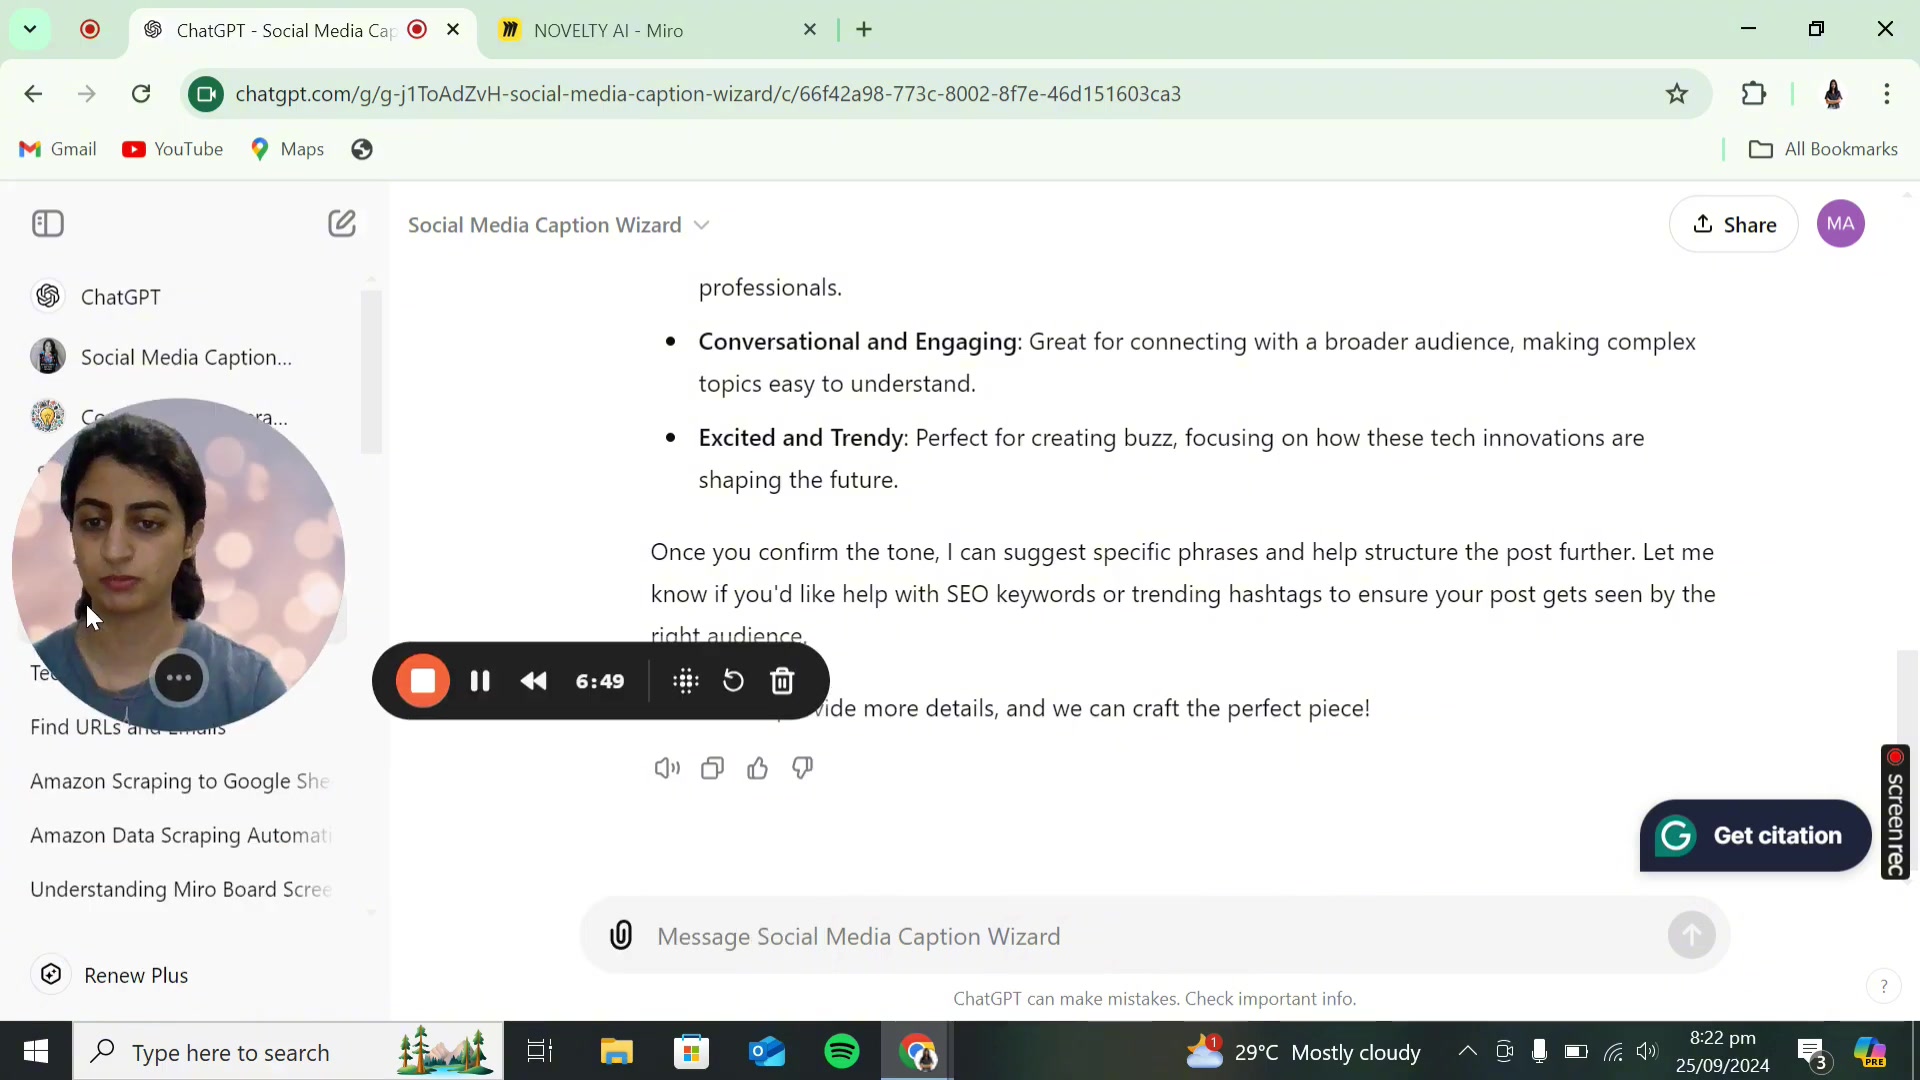Collapse the ChatGPT sidebar panel

[x=48, y=223]
